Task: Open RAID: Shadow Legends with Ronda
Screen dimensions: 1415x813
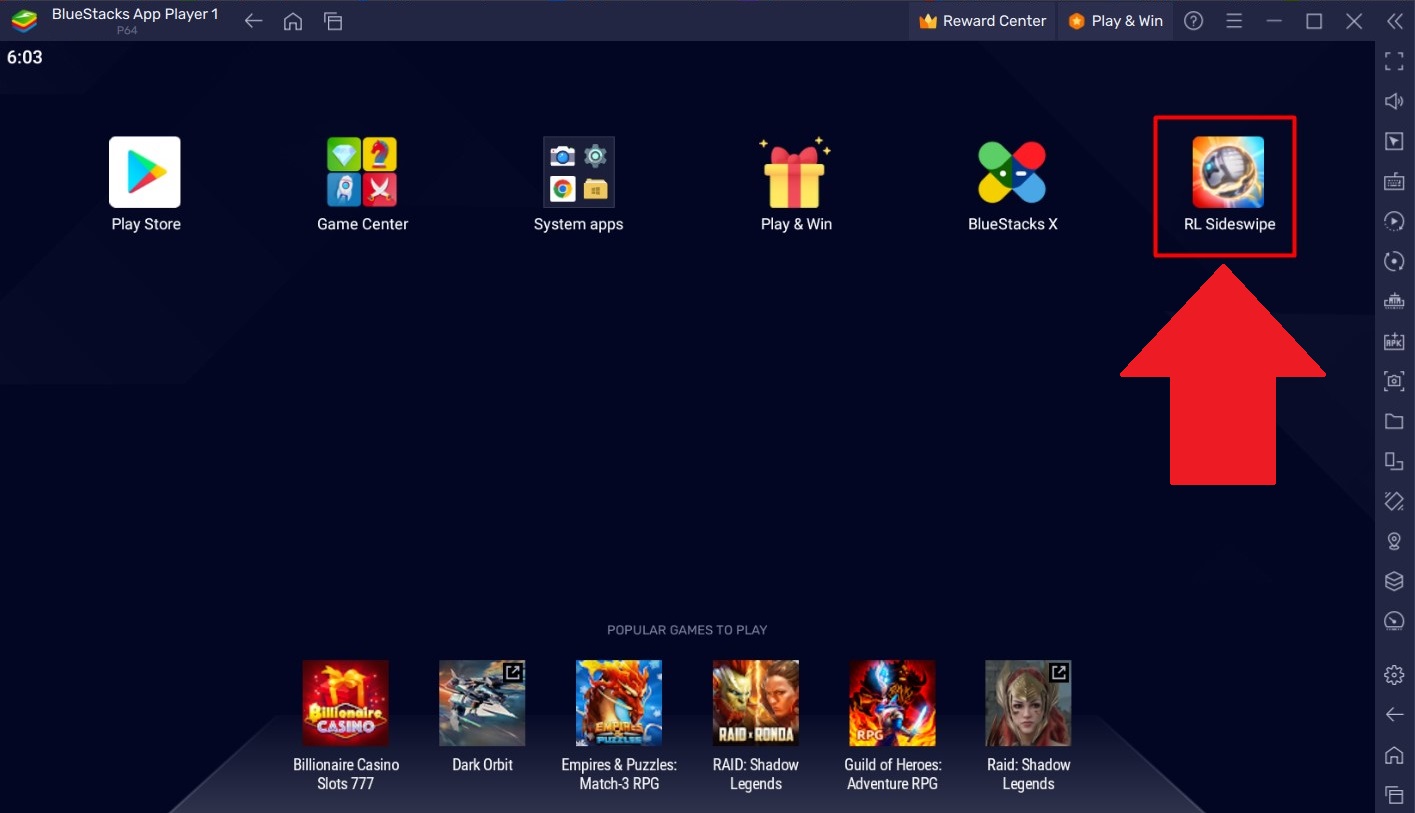Action: pyautogui.click(x=755, y=702)
